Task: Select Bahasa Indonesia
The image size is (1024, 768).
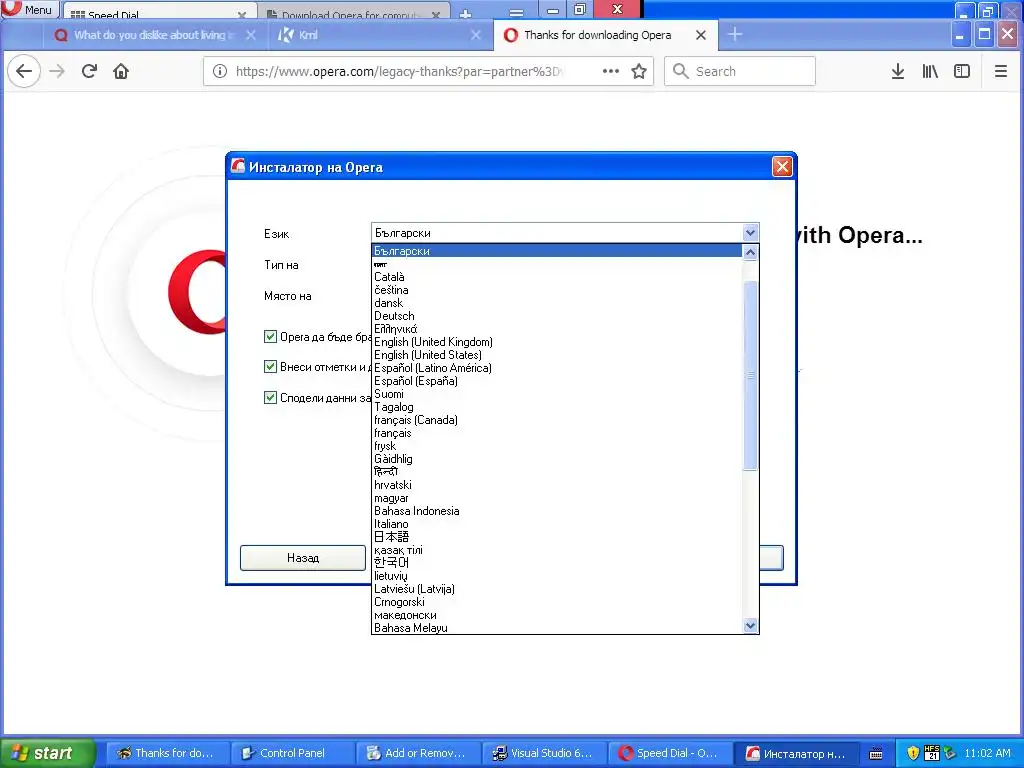Action: (557, 511)
